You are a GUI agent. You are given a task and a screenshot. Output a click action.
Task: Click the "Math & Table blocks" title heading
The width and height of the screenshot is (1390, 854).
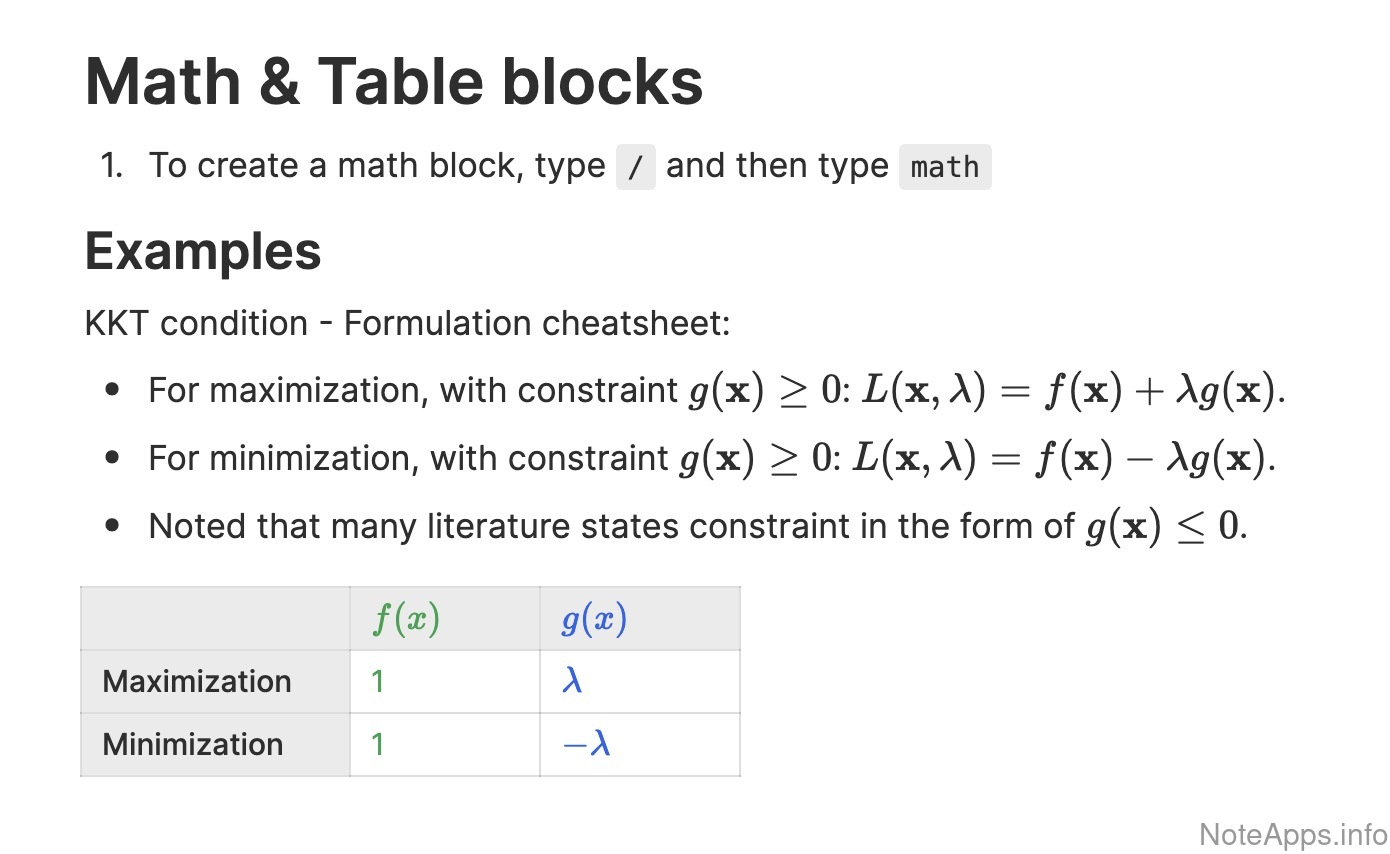(x=394, y=81)
